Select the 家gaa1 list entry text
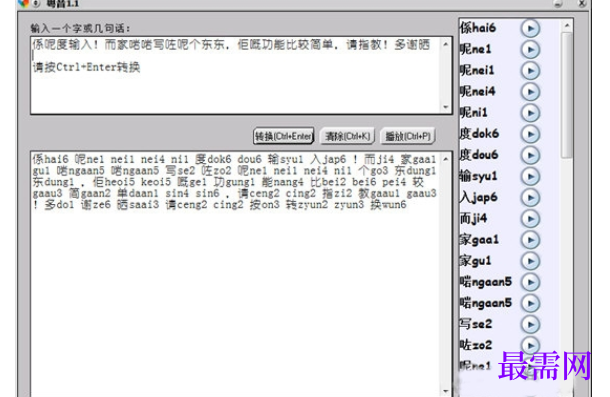Screen dimensions: 610x397 (479, 240)
